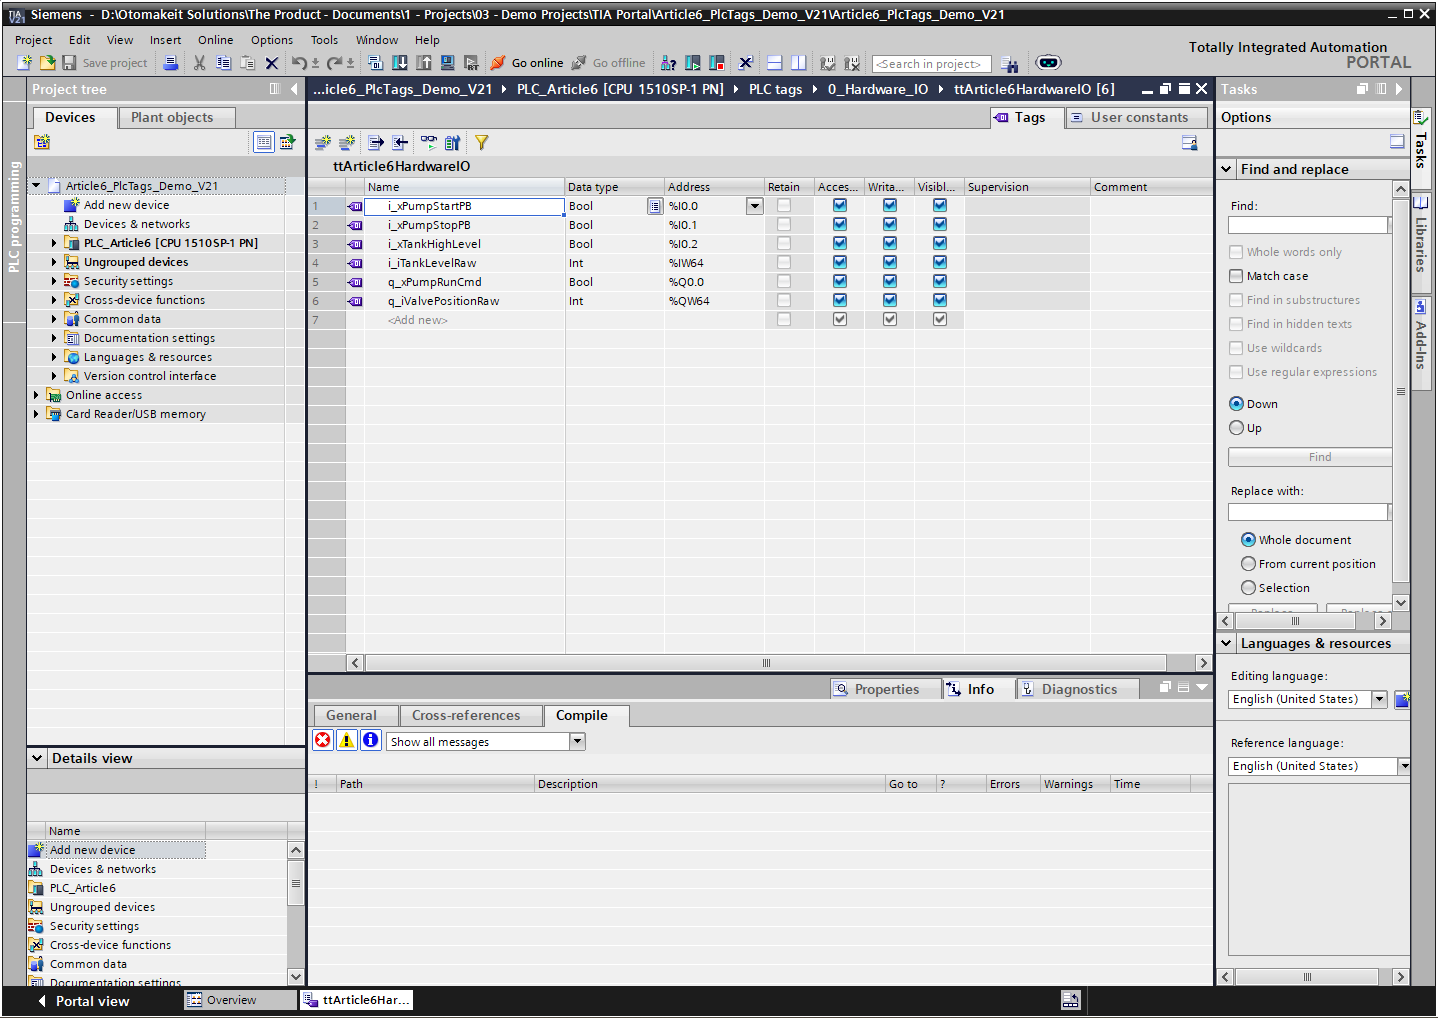
Task: Tick Retain checkbox for i_xPumpStartPB
Action: (x=784, y=206)
